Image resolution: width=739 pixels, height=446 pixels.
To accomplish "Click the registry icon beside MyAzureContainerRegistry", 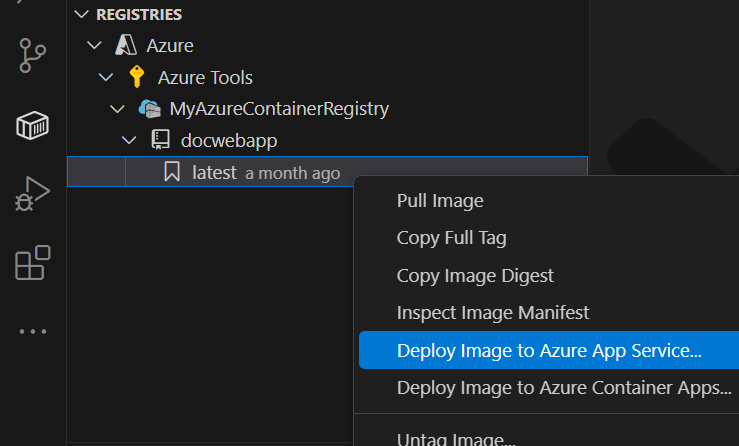I will [x=149, y=108].
